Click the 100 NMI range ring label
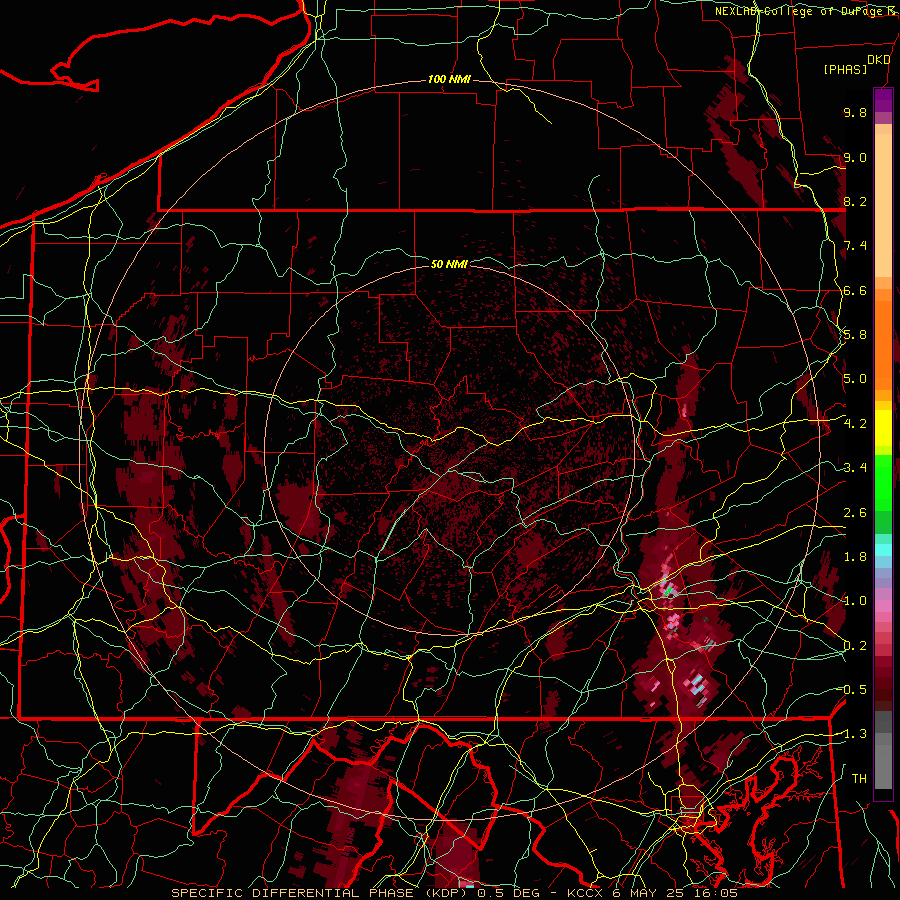 (449, 79)
